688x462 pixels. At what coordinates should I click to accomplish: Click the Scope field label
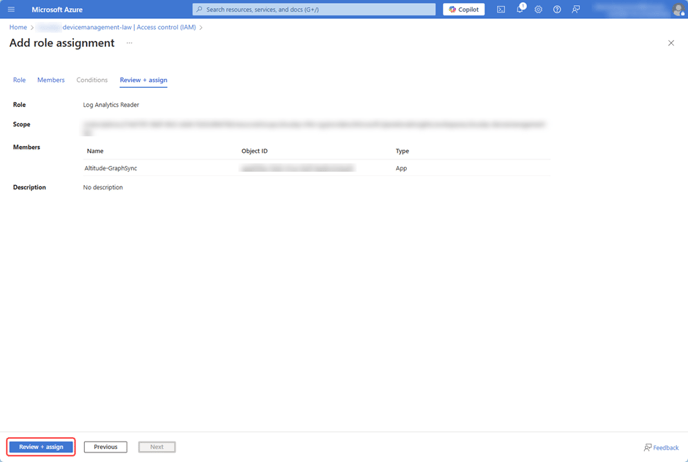point(22,125)
